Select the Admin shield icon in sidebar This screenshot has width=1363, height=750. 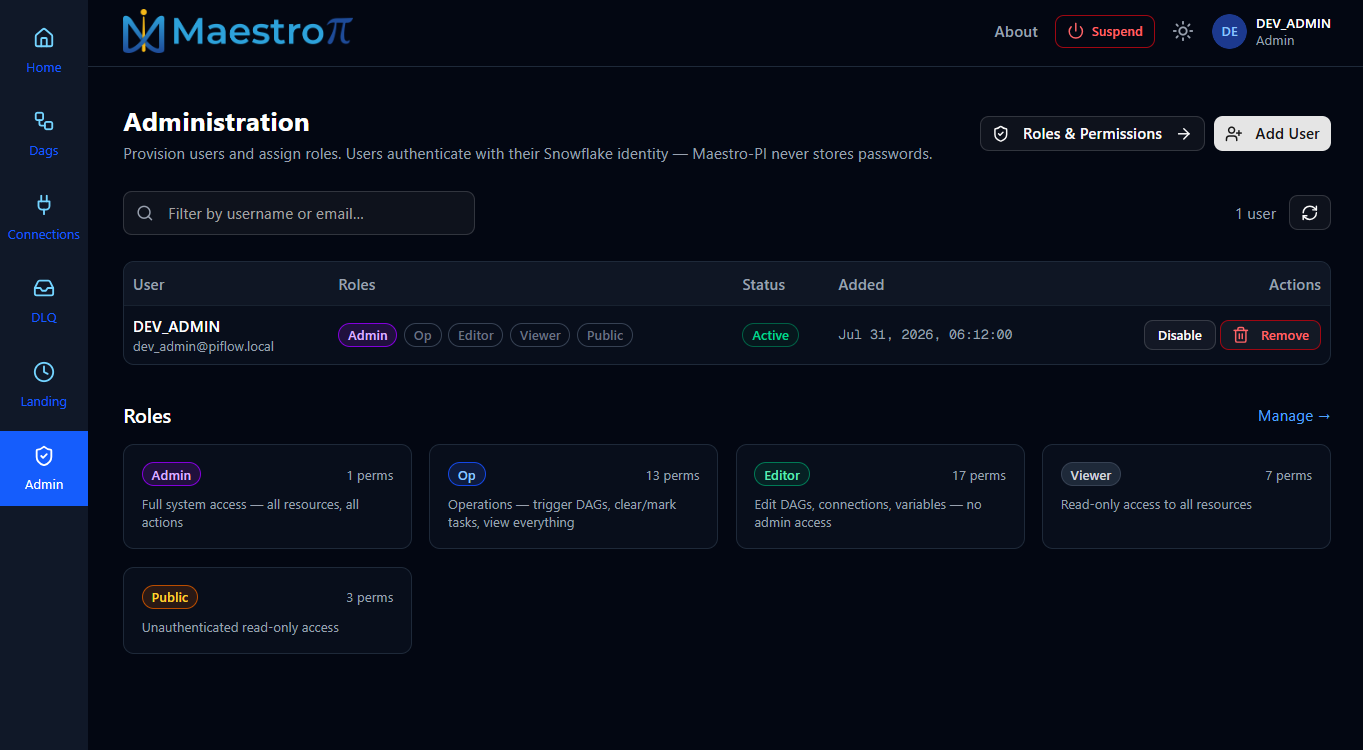pos(44,456)
